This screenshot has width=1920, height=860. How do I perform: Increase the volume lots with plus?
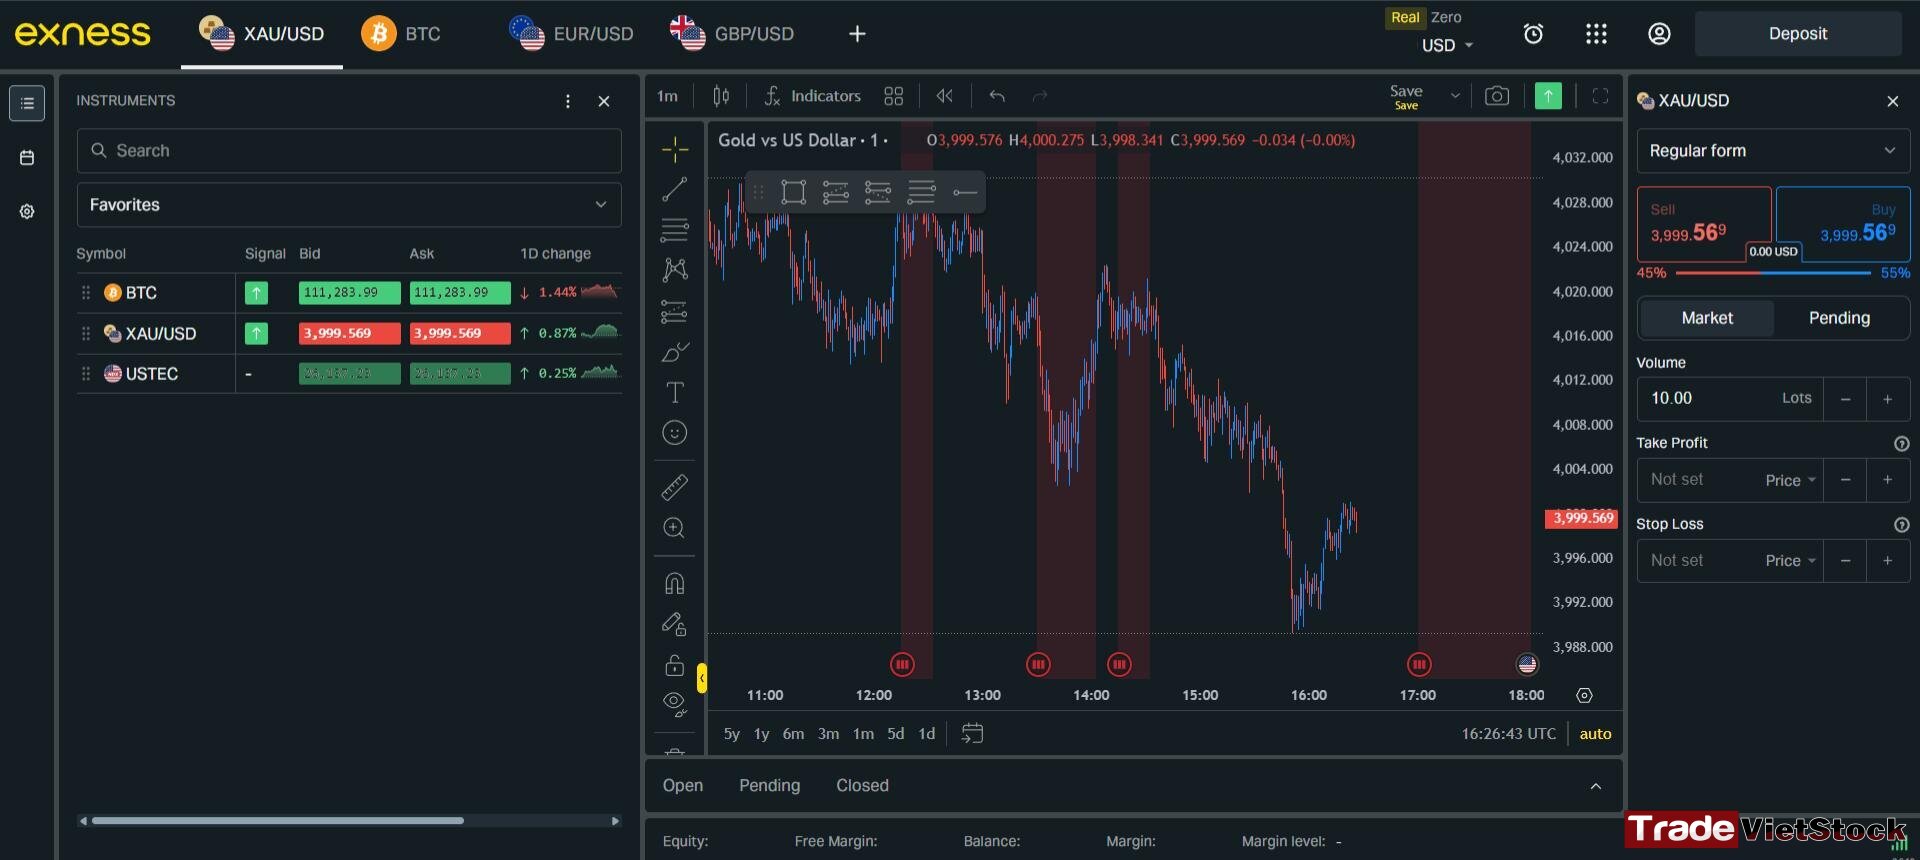coord(1888,399)
